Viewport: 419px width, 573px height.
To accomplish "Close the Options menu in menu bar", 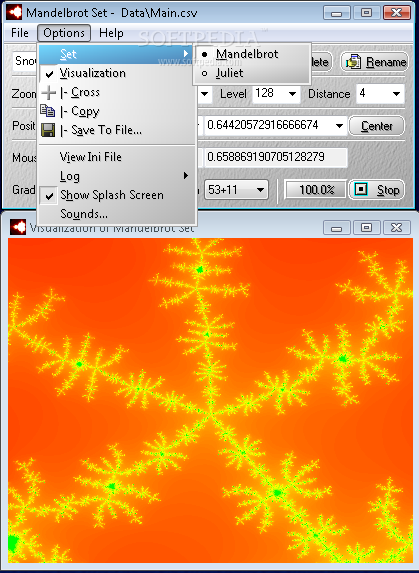I will tap(64, 33).
